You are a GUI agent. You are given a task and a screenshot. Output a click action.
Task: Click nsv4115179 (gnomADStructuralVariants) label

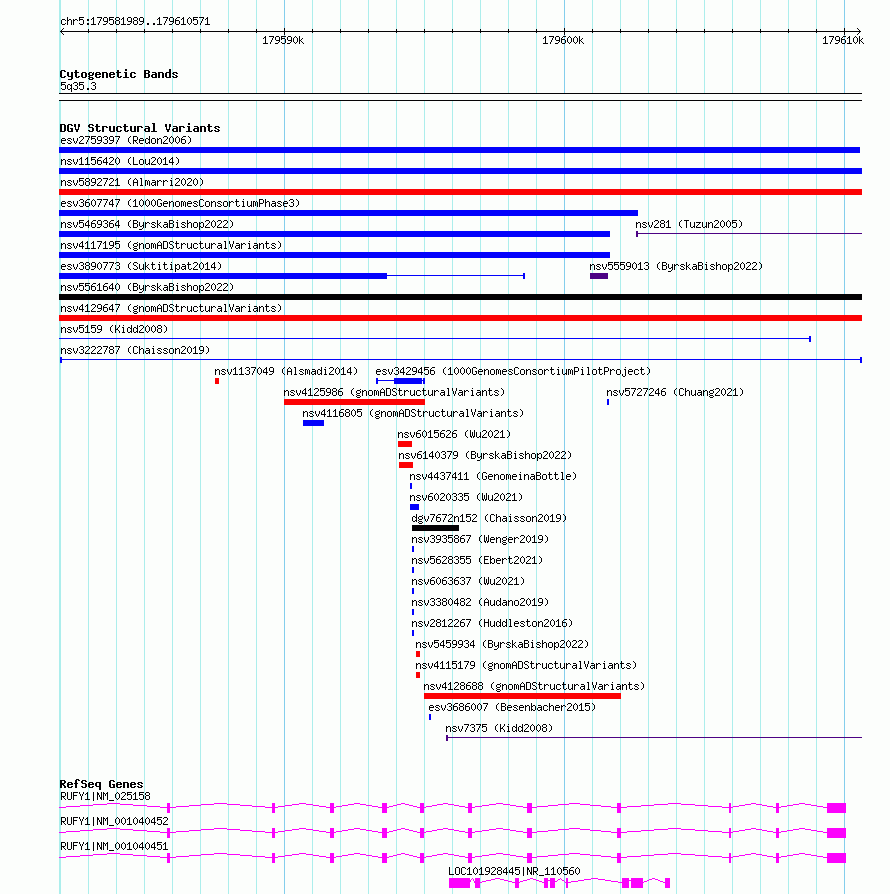coord(526,666)
